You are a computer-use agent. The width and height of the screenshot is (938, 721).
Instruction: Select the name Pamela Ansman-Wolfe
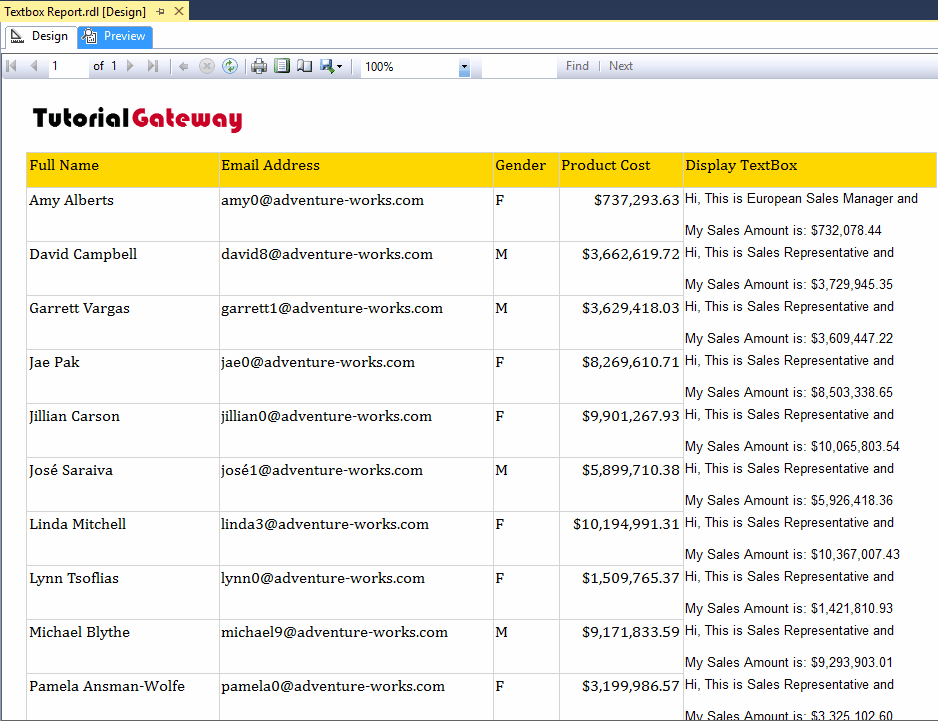tap(107, 686)
